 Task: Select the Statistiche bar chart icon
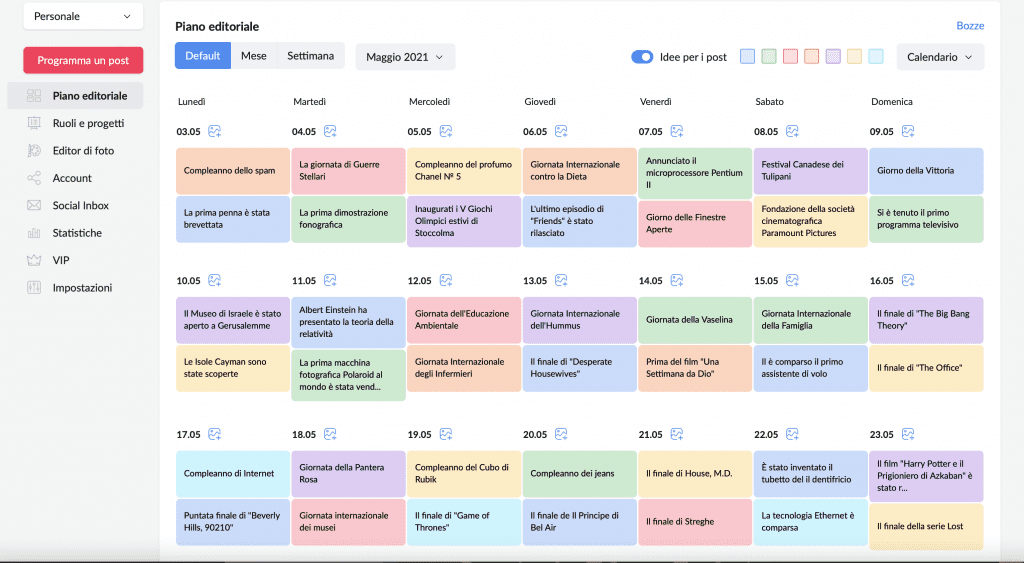34,233
